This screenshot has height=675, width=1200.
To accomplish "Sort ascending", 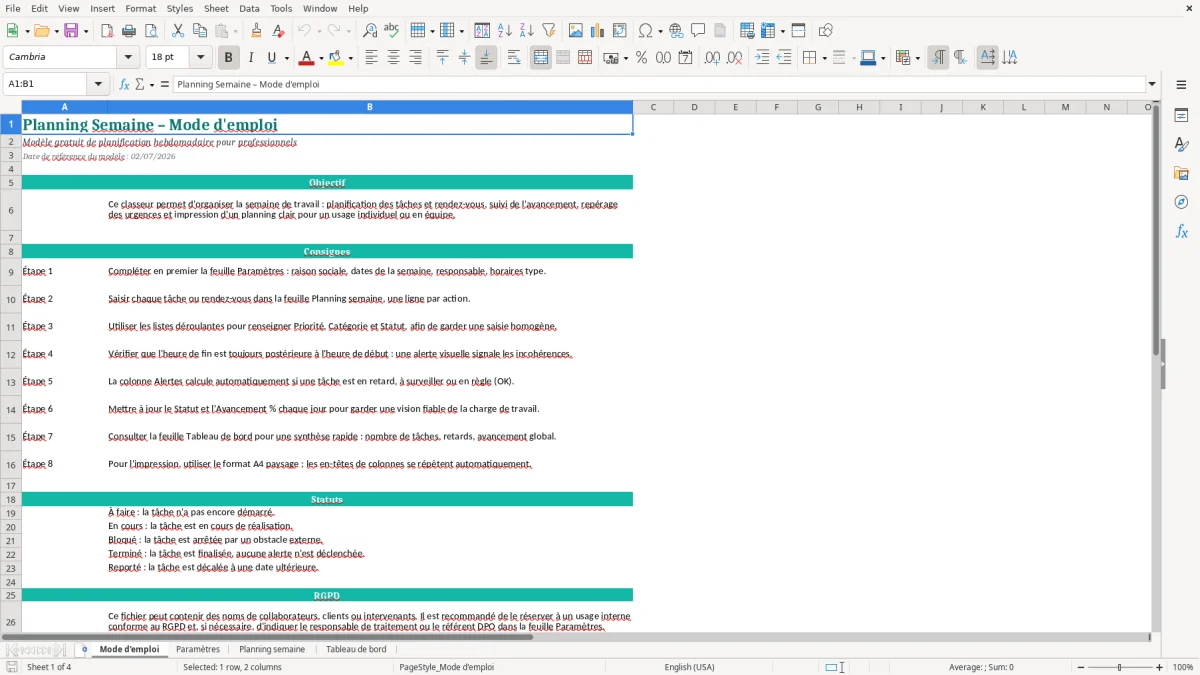I will click(x=504, y=30).
